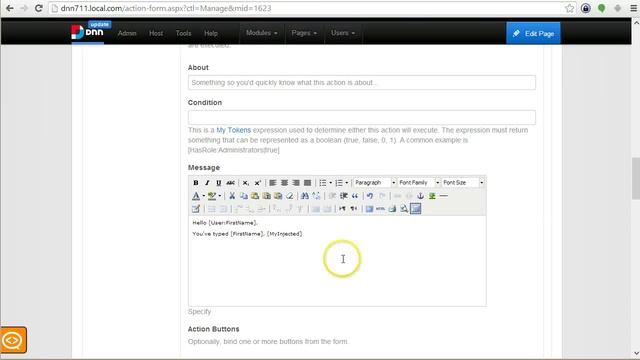Apply strikethrough formatting
640x360 pixels.
point(231,183)
